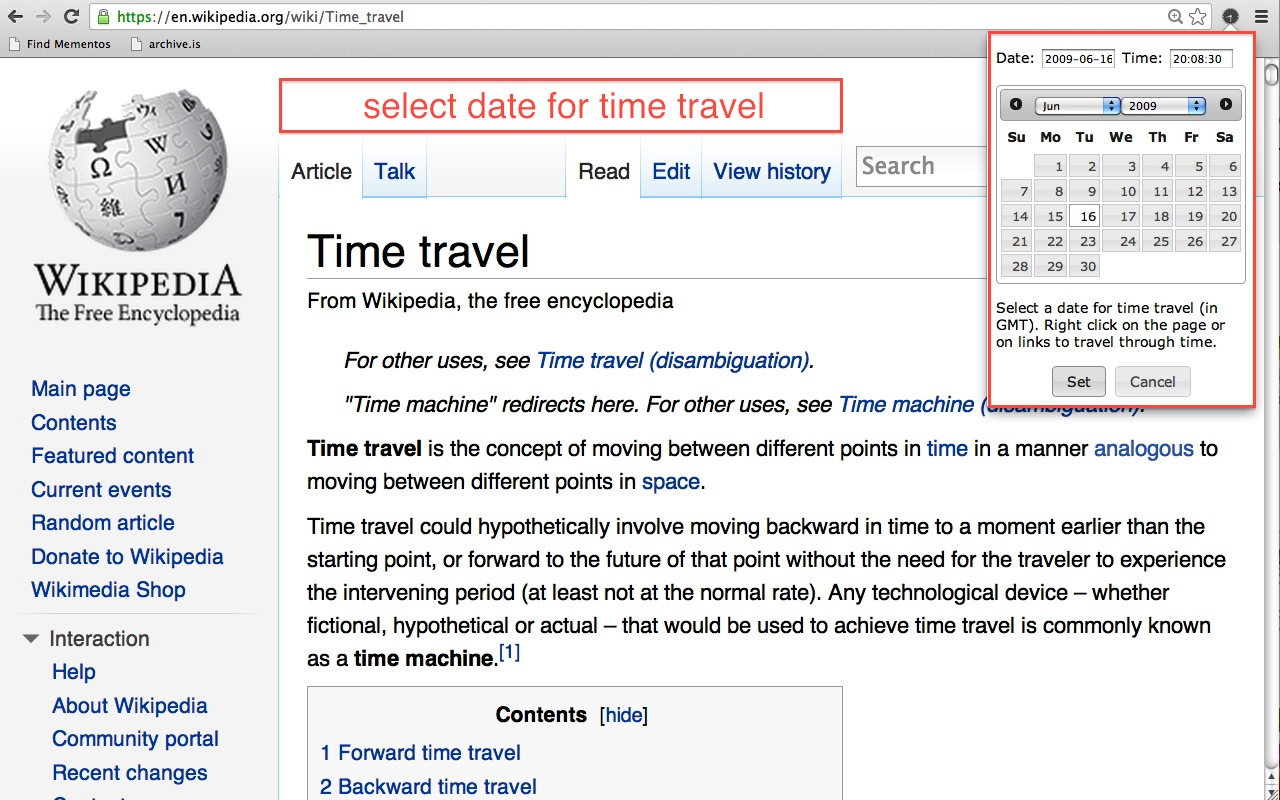
Task: Jump to 1 Forward time travel section
Action: [420, 753]
